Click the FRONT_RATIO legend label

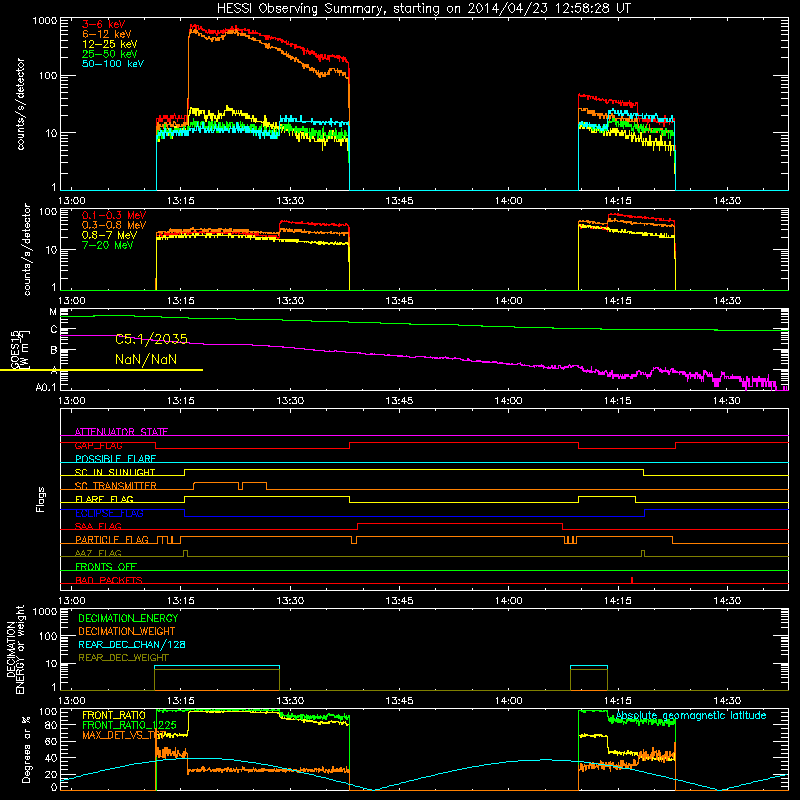coord(114,715)
